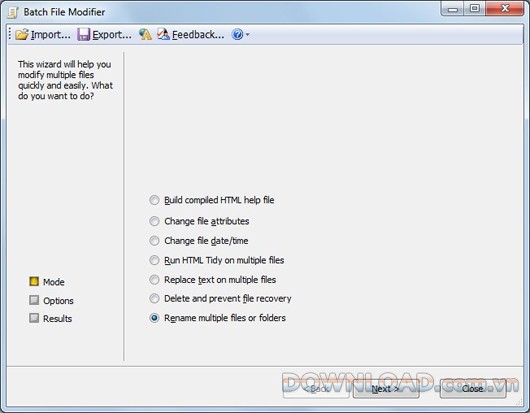Open the Import... toolbar item
530x413 pixels.
click(43, 34)
